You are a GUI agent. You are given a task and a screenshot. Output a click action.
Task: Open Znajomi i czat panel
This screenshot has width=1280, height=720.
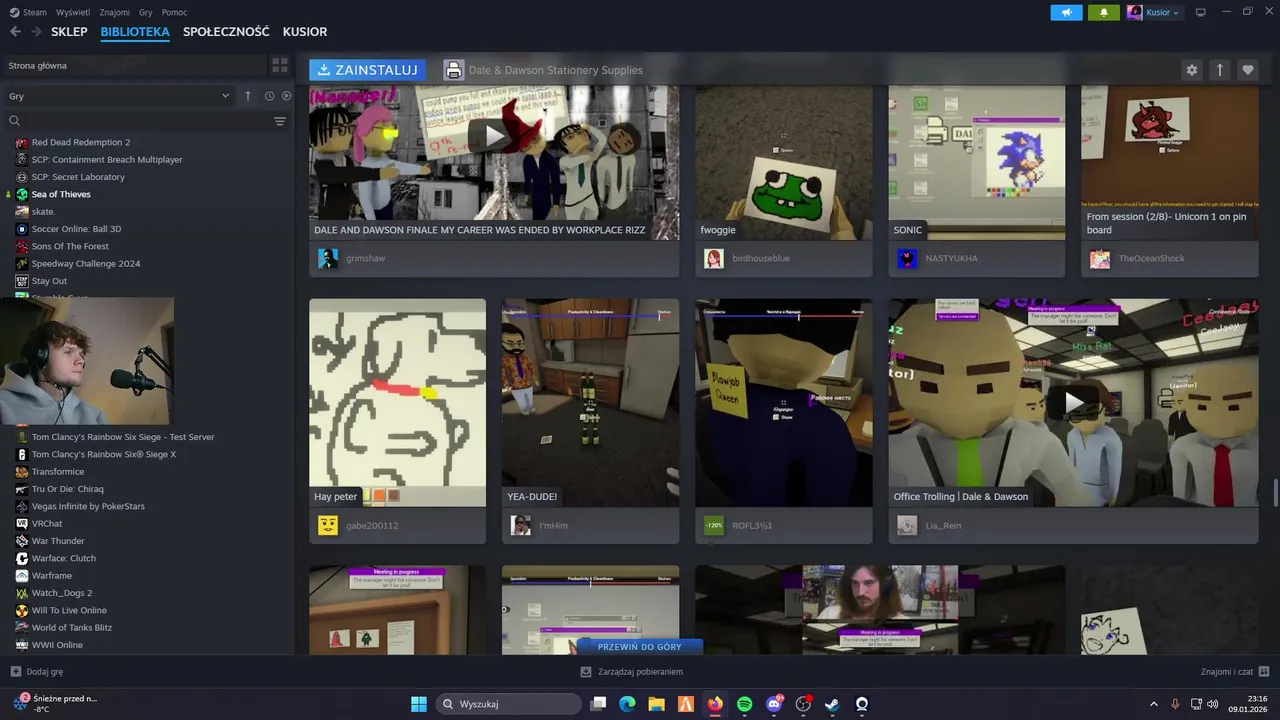click(1235, 672)
